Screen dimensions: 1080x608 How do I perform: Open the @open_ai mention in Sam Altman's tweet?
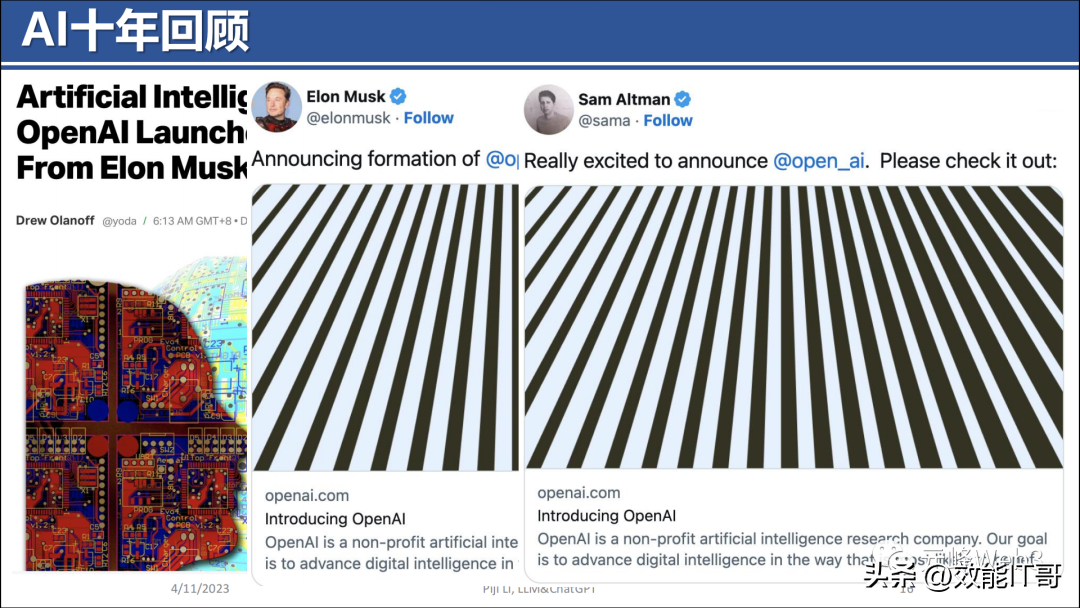(819, 160)
